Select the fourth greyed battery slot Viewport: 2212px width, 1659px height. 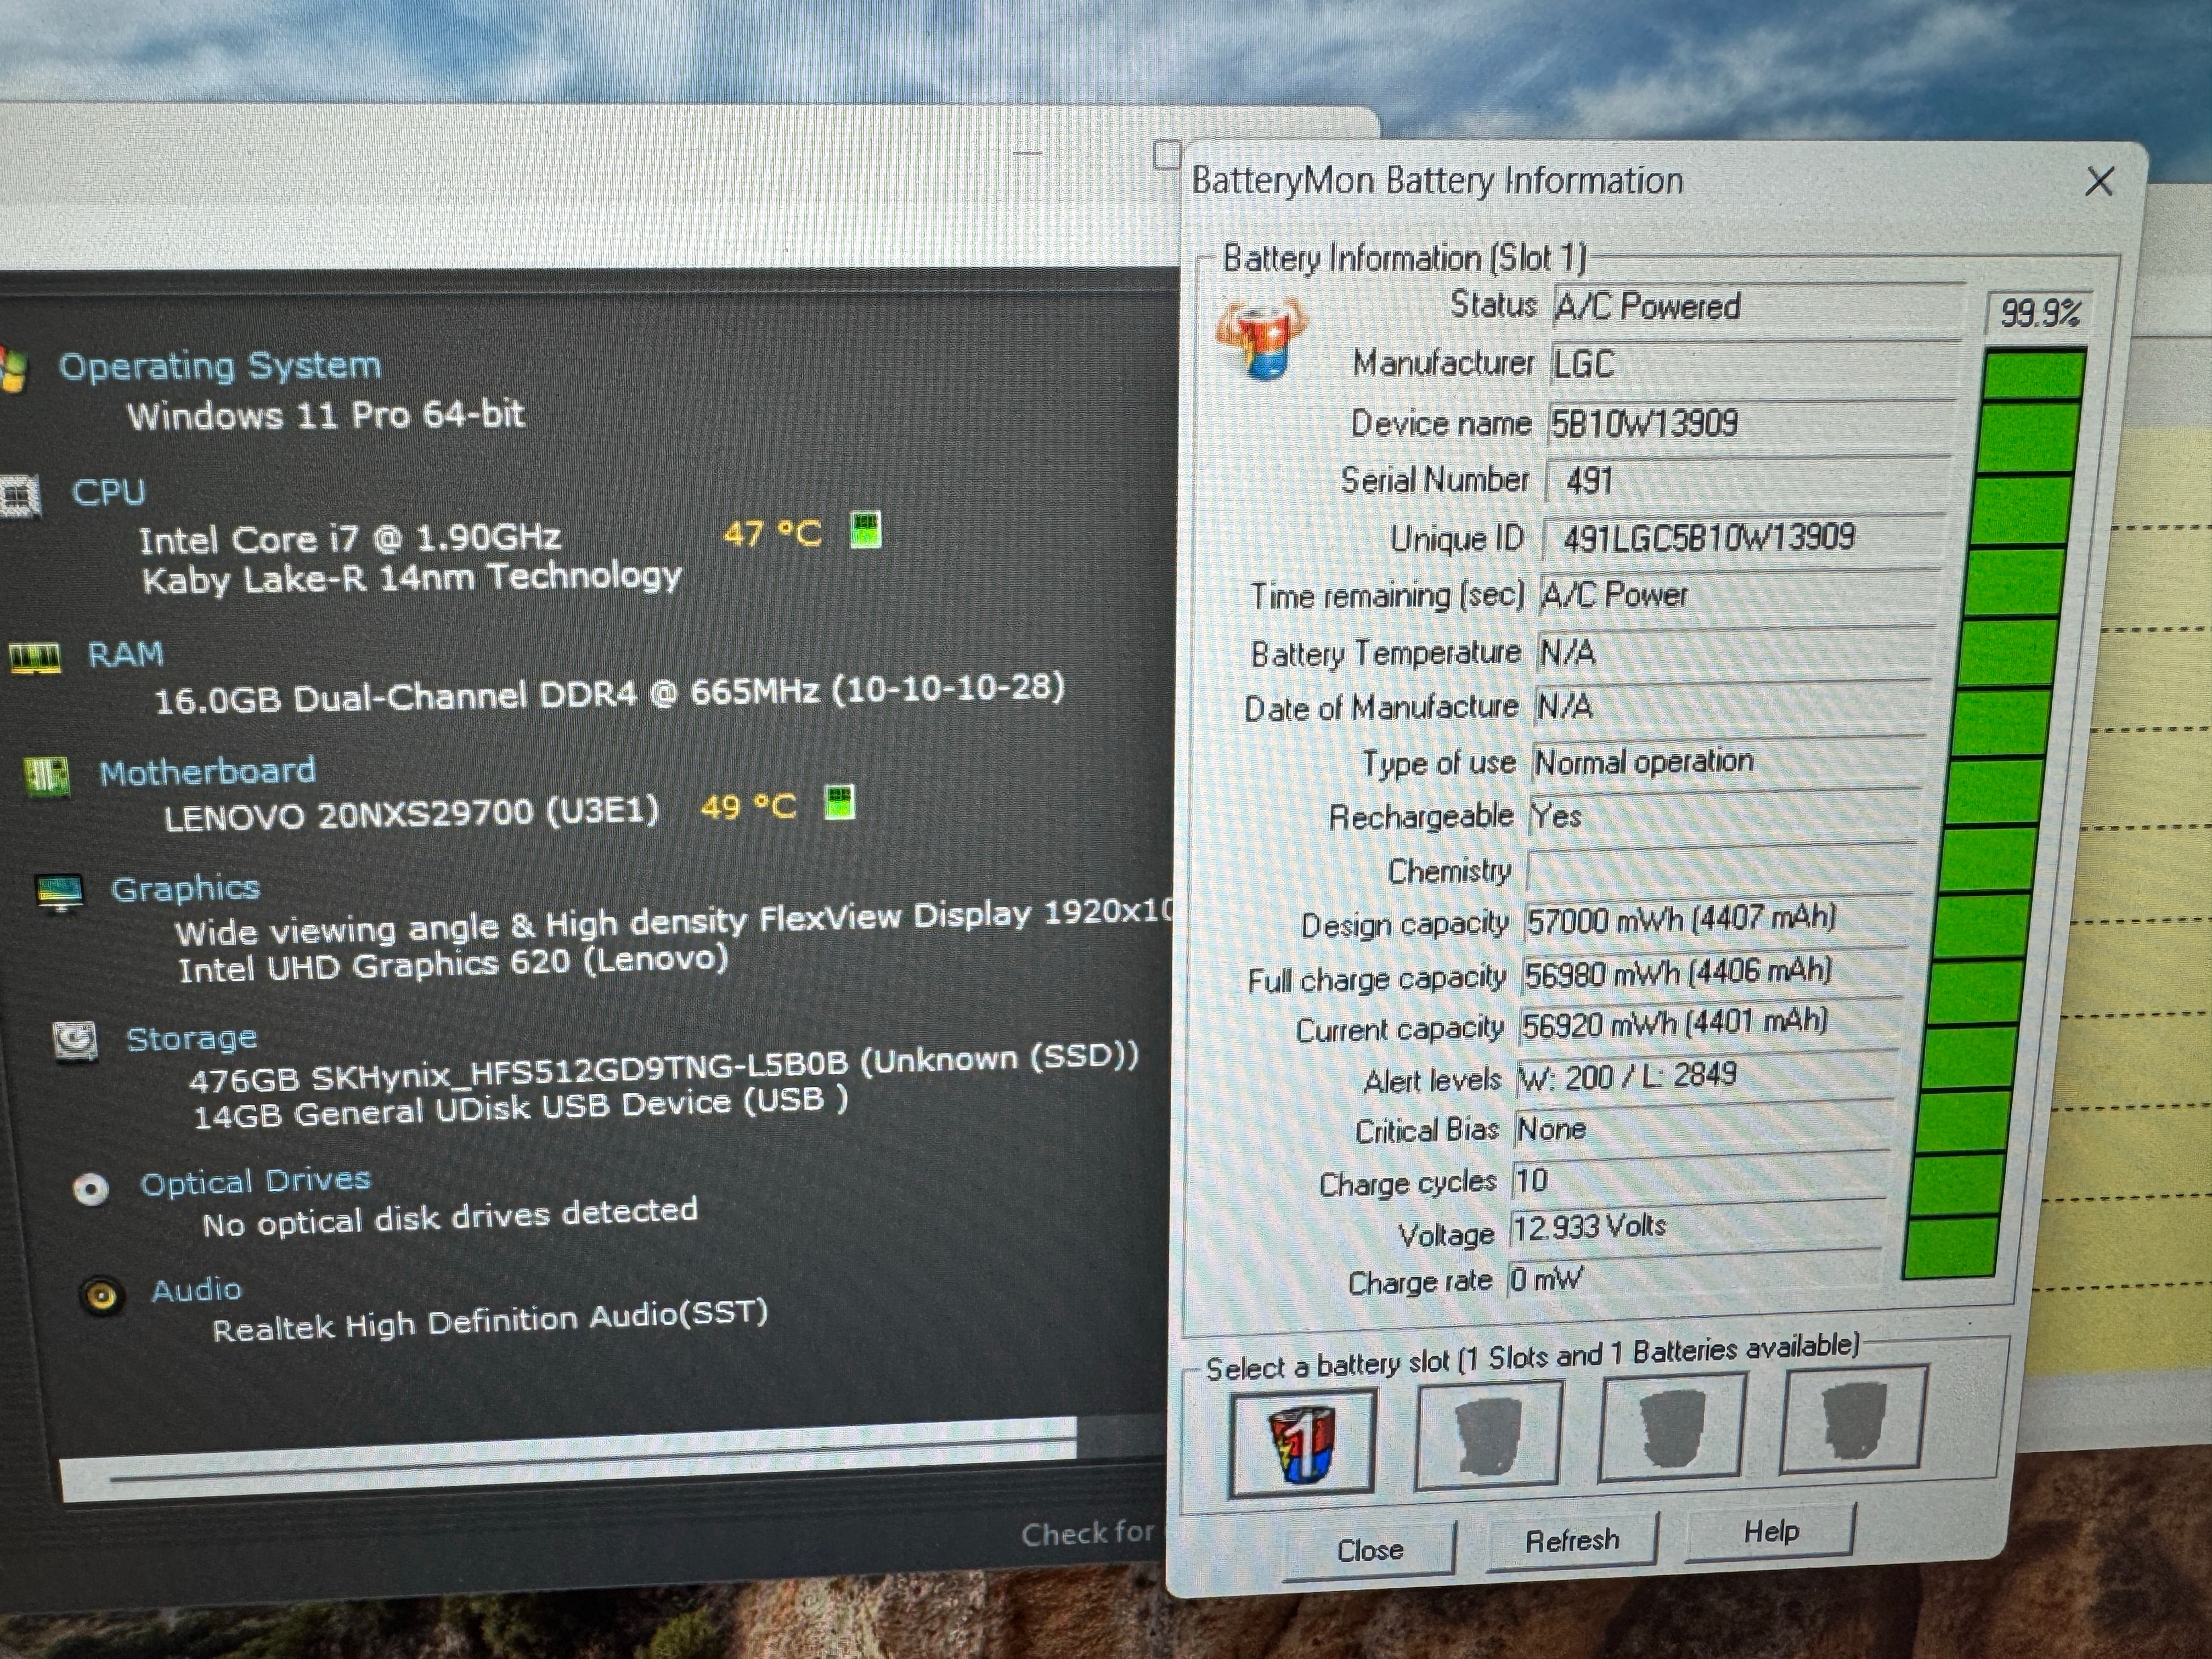pyautogui.click(x=1853, y=1421)
